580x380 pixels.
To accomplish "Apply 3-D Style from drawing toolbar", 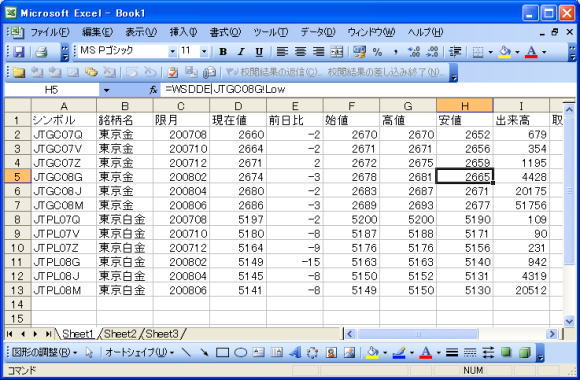I will 525,353.
